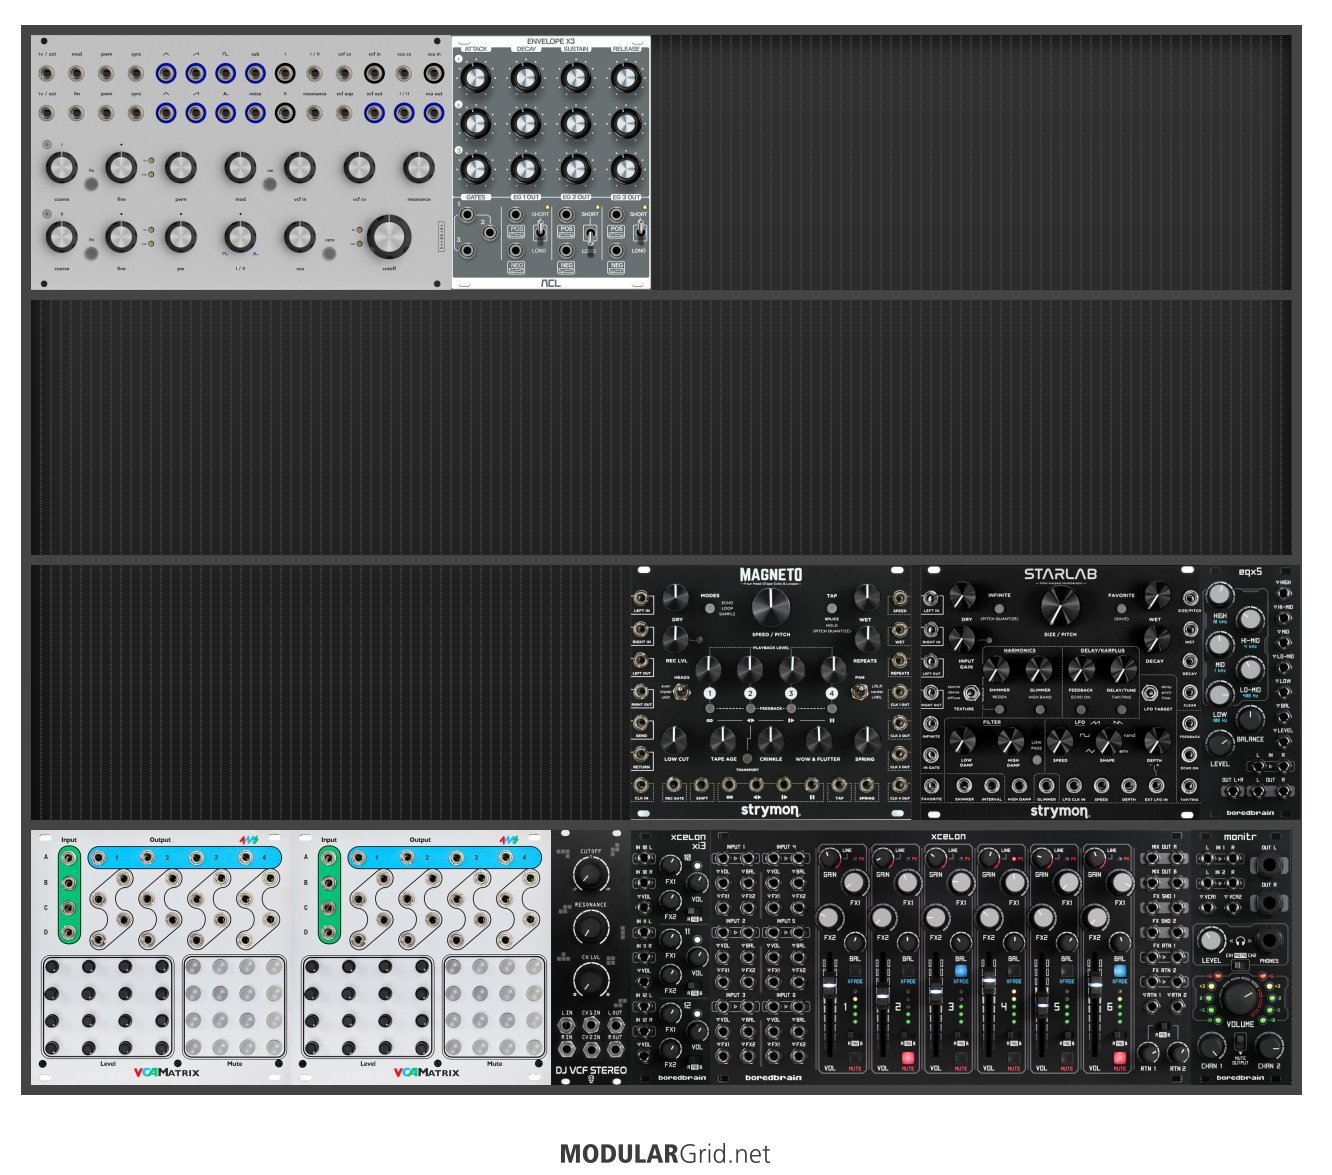Toggle the EG 2 Short/Long switch
The image size is (1332, 1175).
590,235
